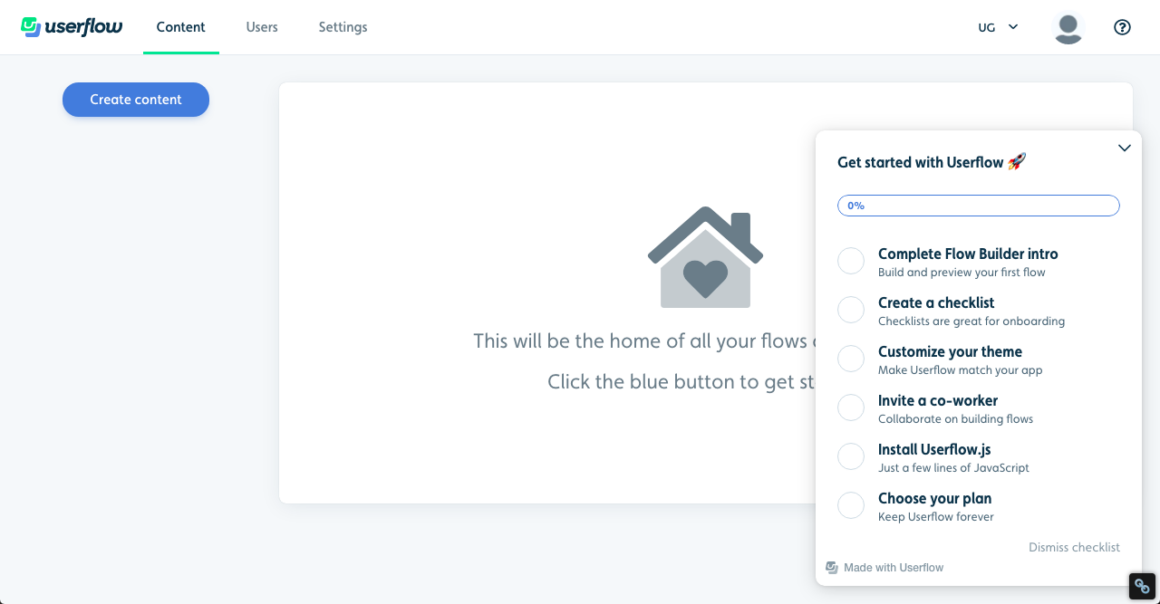The image size is (1160, 604).
Task: Click the small Userflow icon in footer
Action: tap(831, 567)
